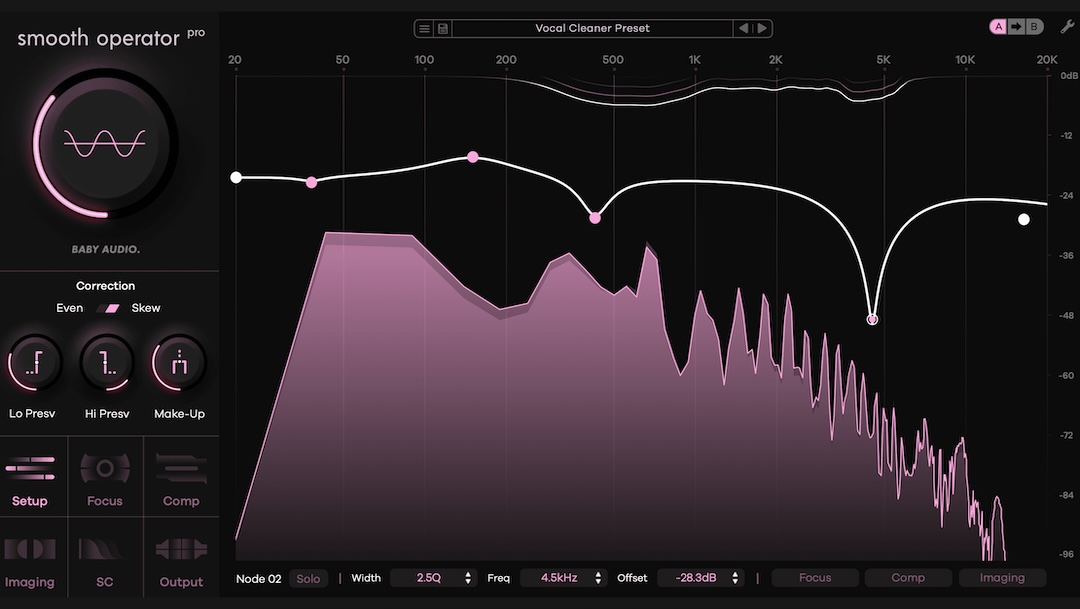Open the Imaging tab in sidebar

[30, 558]
